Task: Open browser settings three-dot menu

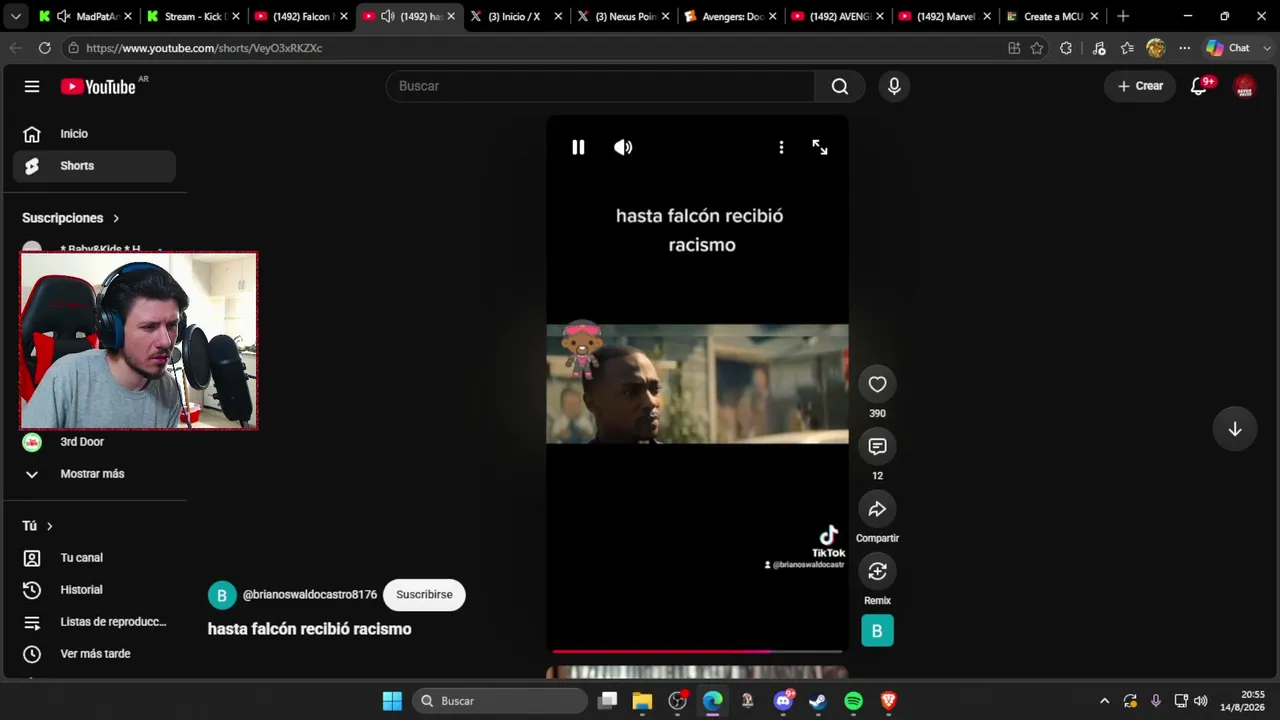Action: tap(1184, 48)
